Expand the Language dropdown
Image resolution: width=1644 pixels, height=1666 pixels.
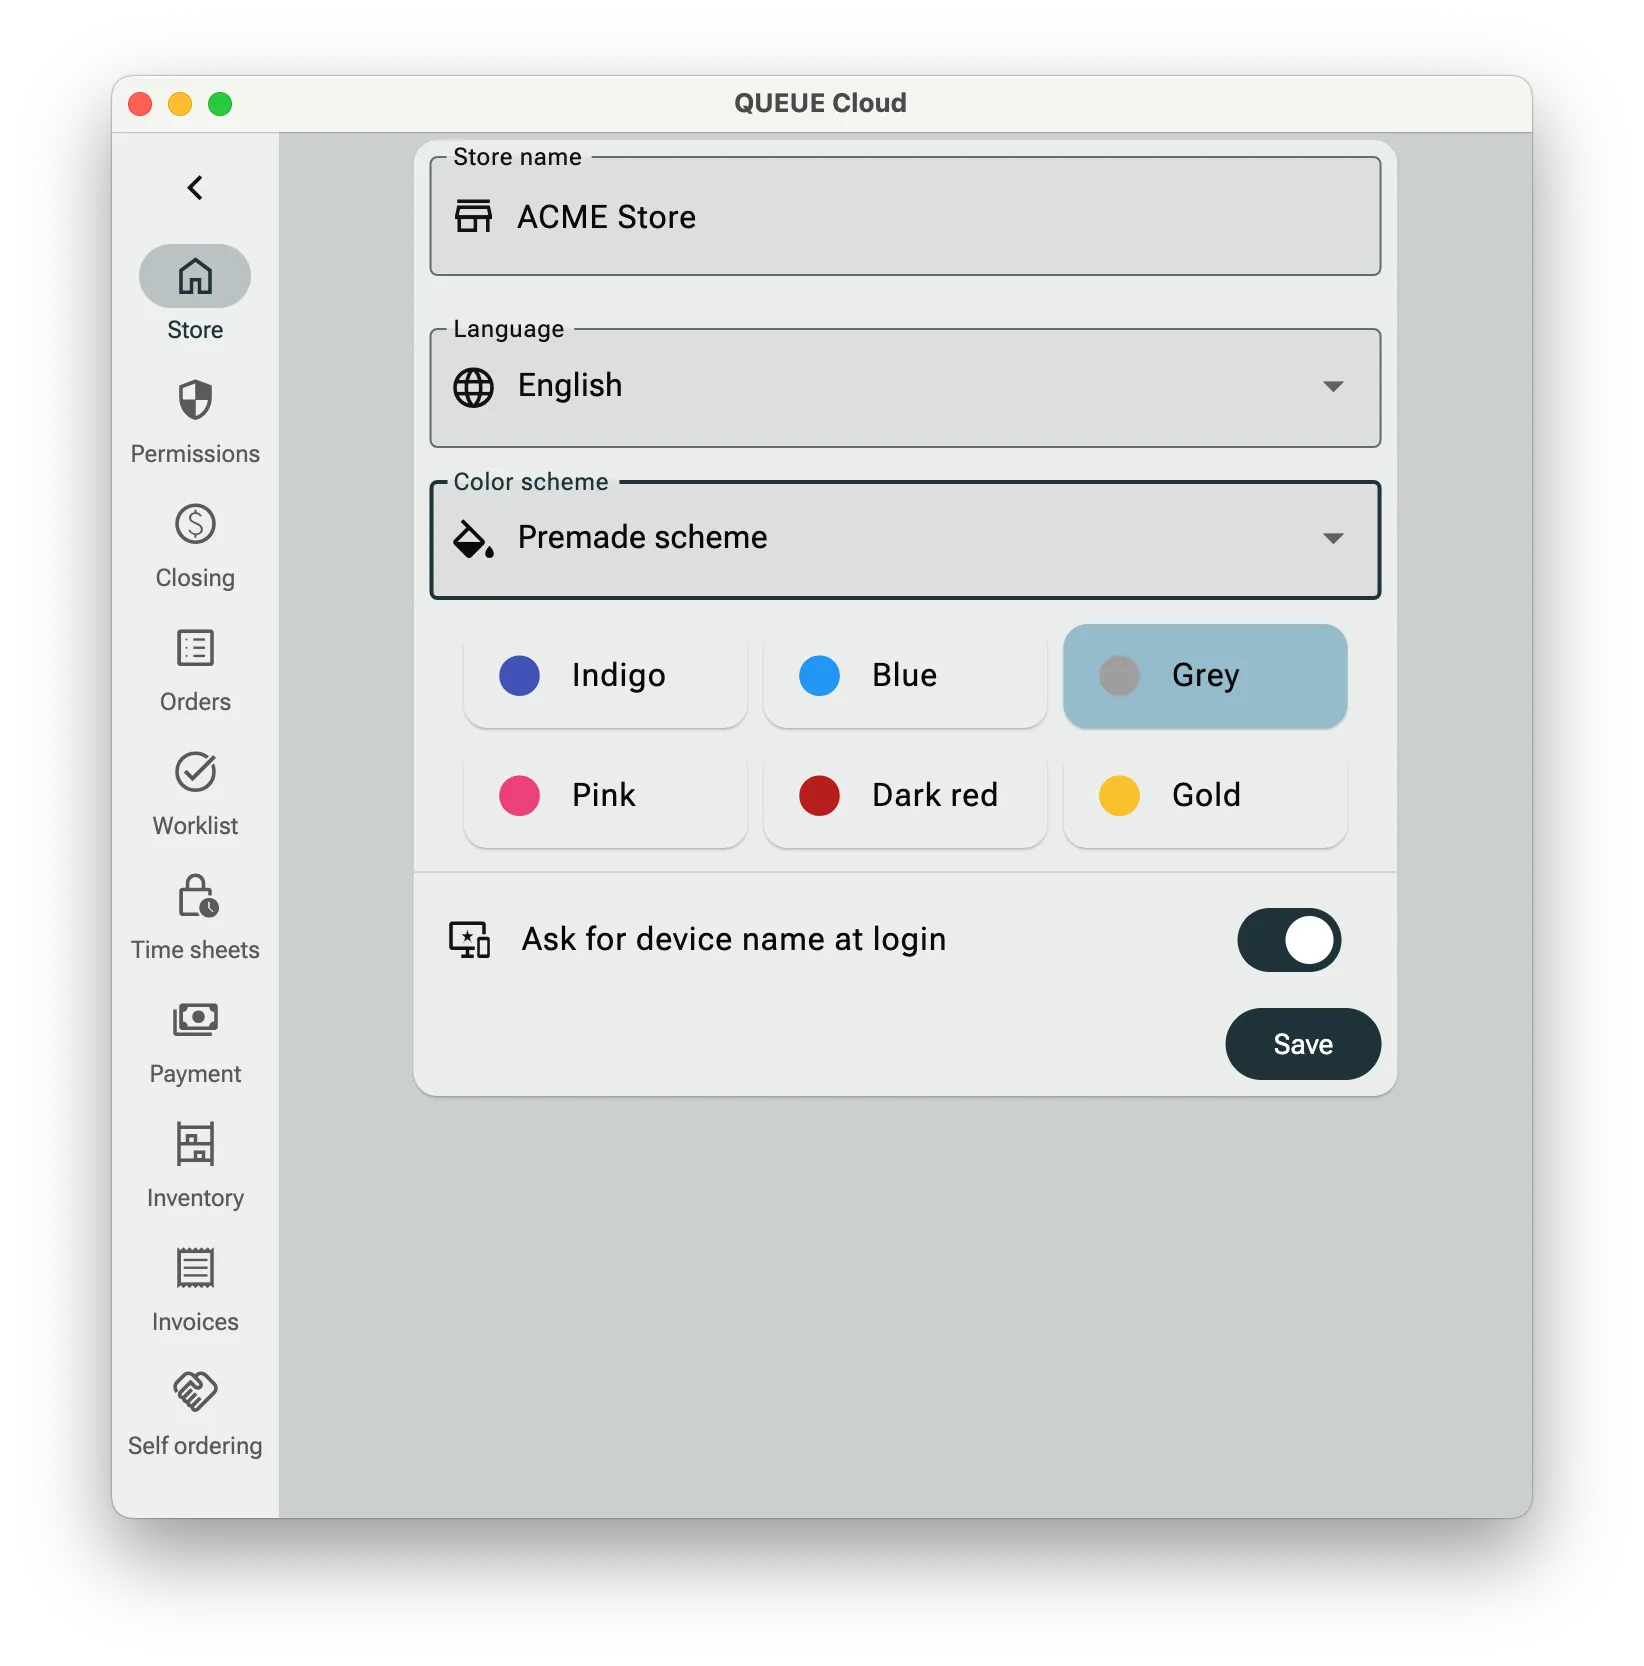point(904,387)
